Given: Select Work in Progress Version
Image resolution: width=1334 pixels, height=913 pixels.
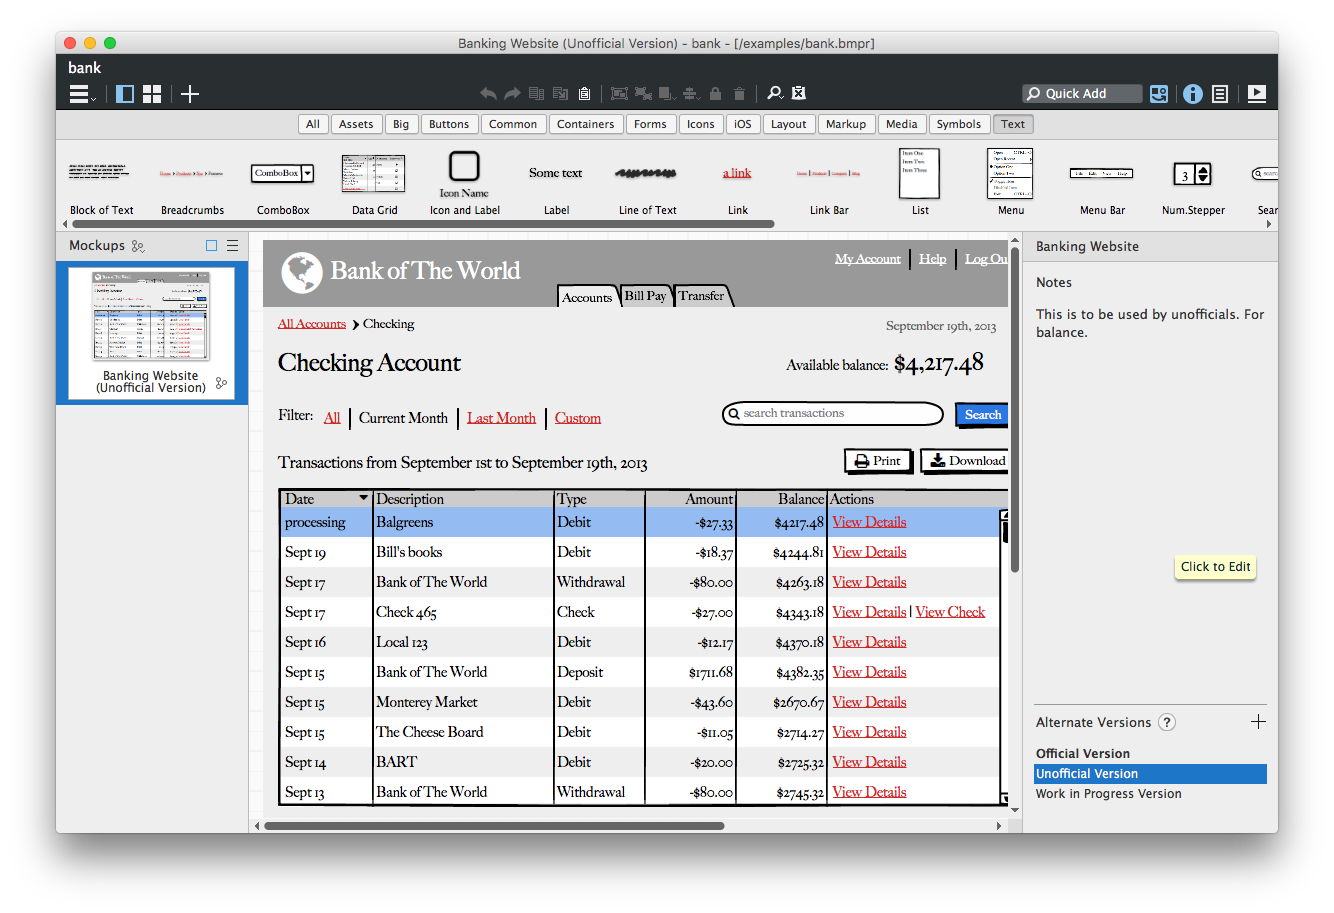Looking at the screenshot, I should (1108, 794).
